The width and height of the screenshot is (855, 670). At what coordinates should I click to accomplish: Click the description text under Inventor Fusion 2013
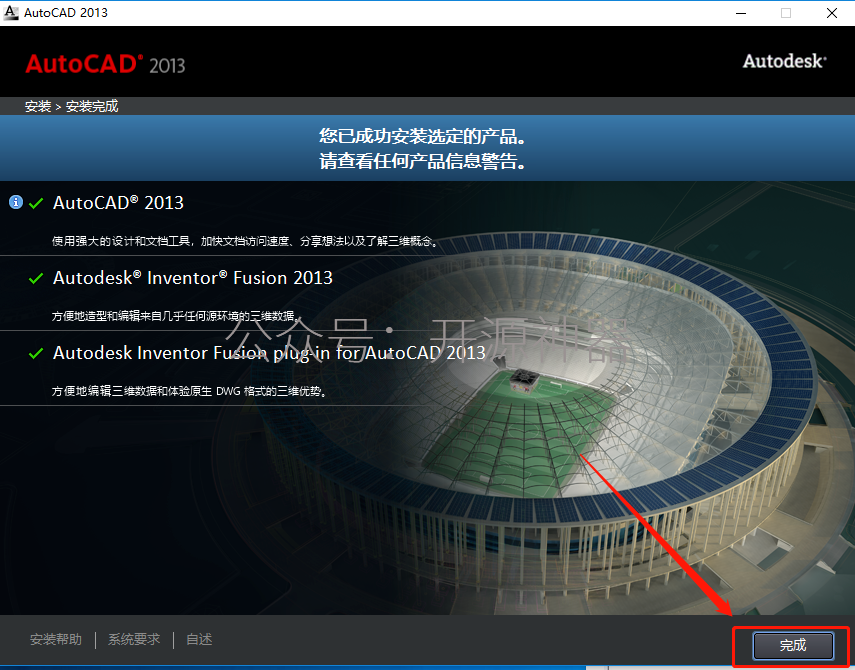[x=174, y=316]
